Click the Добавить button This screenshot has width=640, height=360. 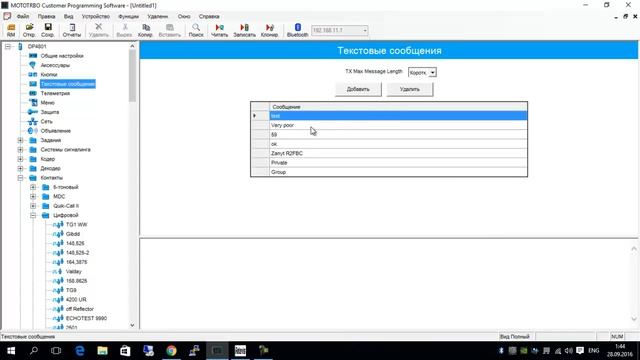pyautogui.click(x=358, y=89)
